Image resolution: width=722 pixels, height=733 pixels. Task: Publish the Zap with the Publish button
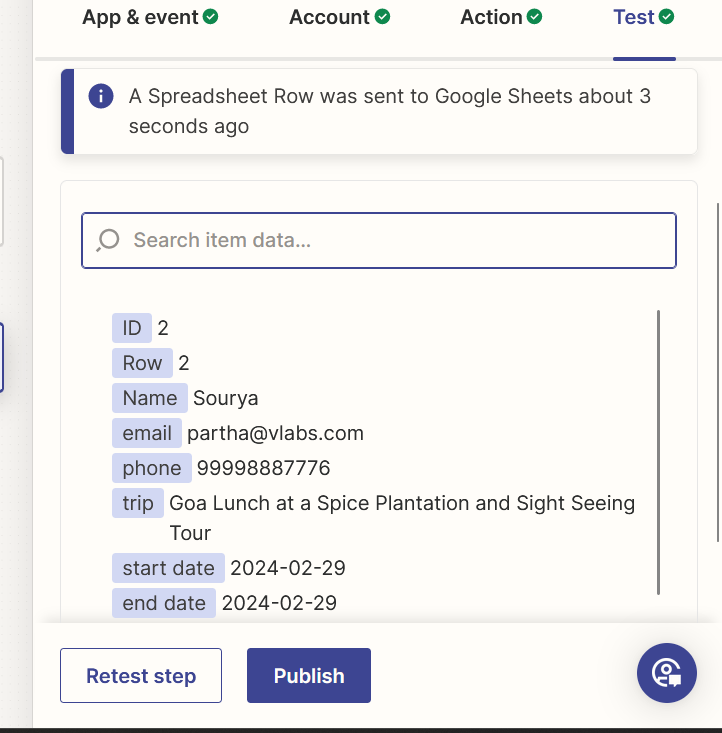[x=308, y=676]
